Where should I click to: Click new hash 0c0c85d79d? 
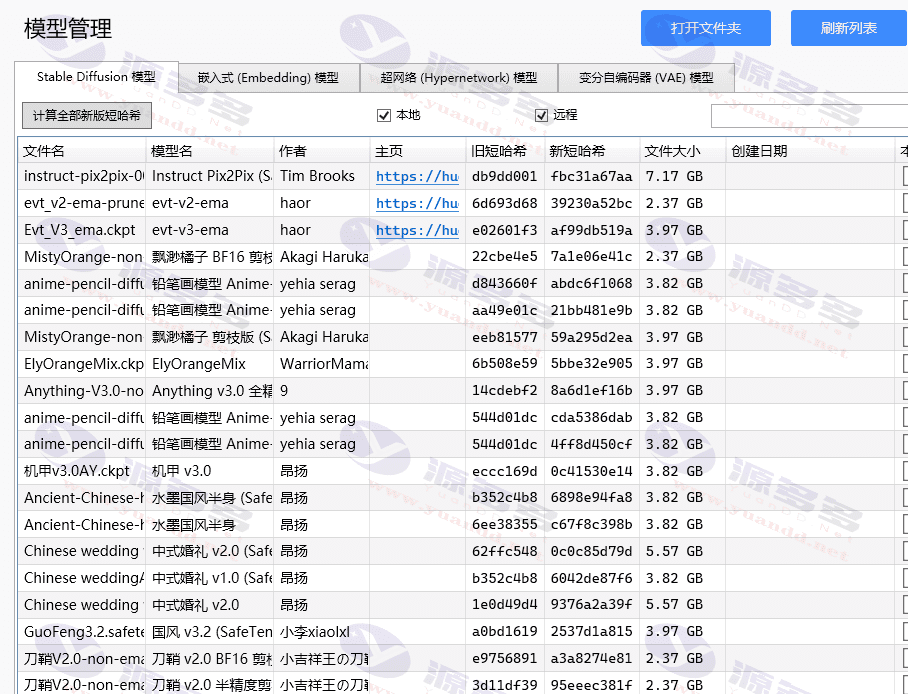point(592,551)
